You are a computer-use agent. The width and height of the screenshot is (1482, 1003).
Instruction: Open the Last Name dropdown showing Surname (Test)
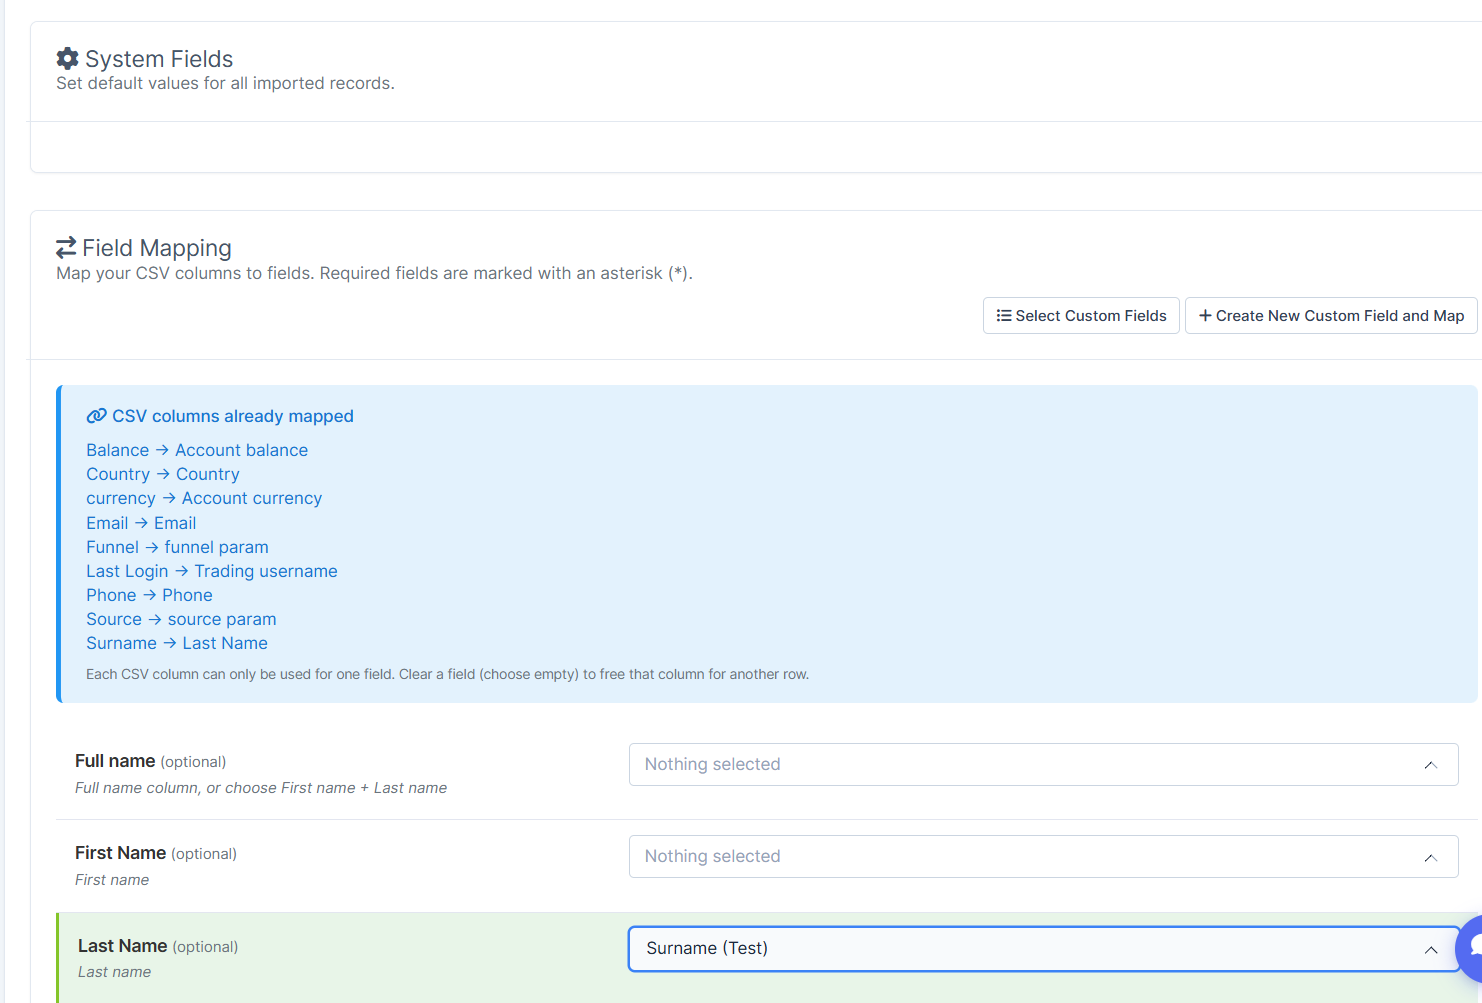(1043, 948)
